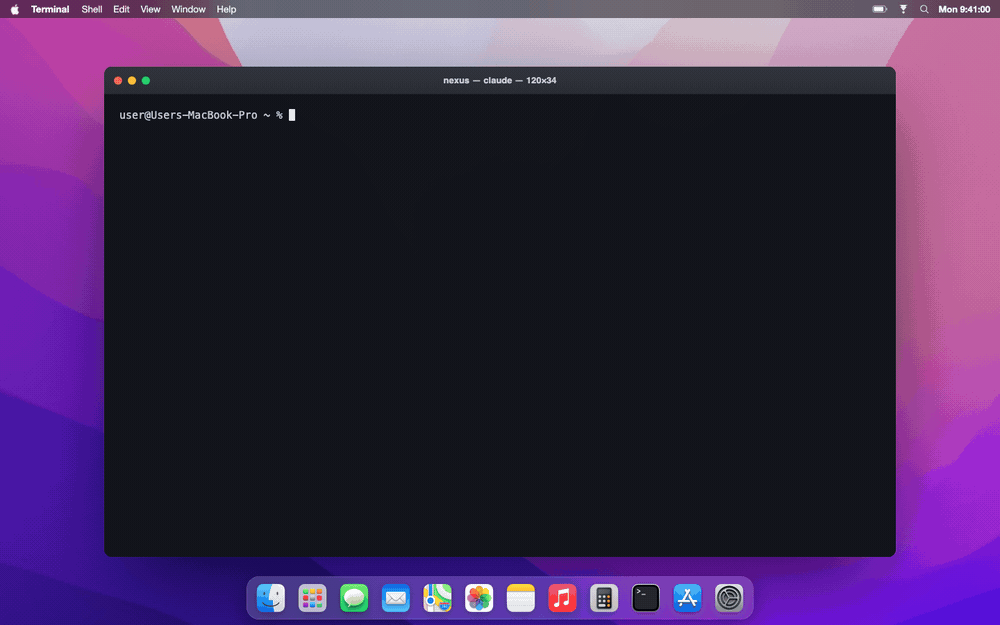Open Music from the Dock
This screenshot has width=1000, height=625.
click(x=562, y=598)
